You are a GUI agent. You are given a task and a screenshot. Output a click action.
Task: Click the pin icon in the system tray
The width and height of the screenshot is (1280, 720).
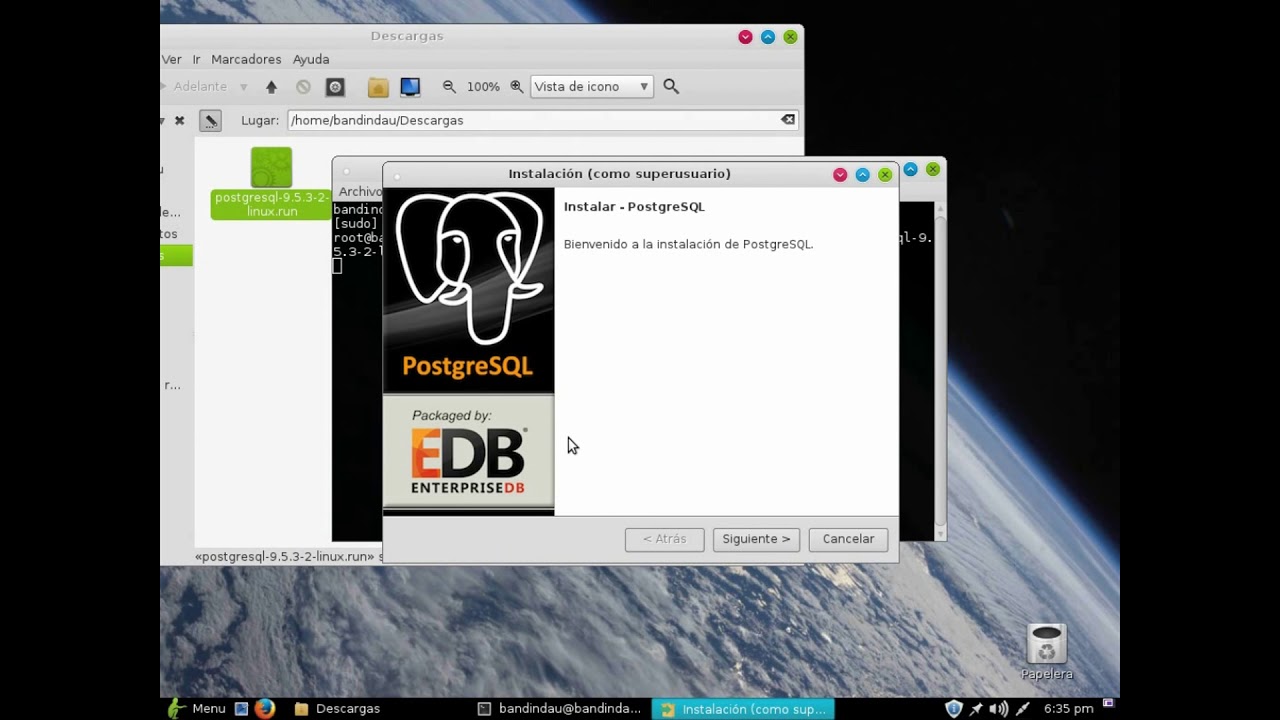click(977, 708)
